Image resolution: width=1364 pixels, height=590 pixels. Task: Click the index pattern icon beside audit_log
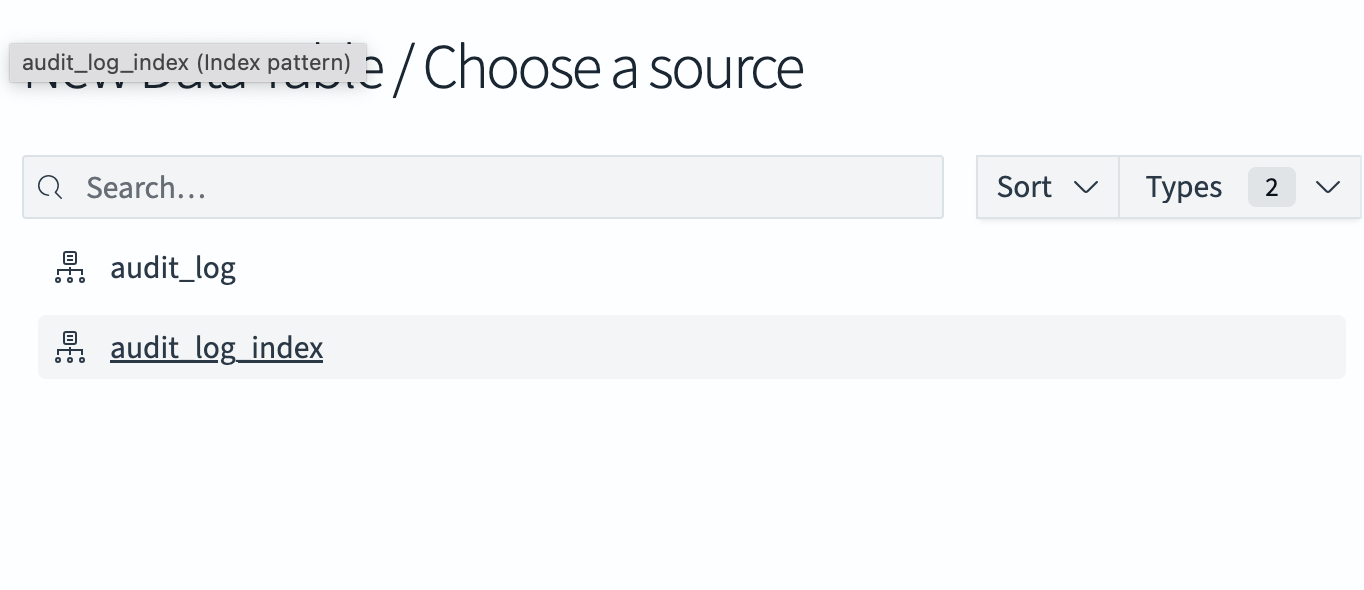pos(70,267)
